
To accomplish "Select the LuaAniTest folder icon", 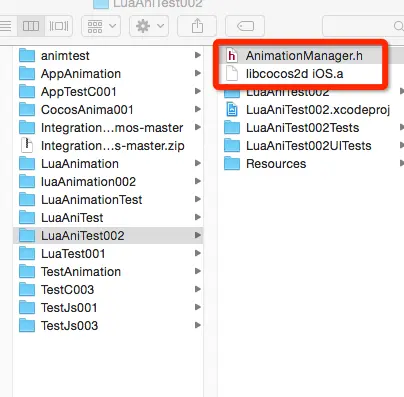I will pyautogui.click(x=27, y=217).
